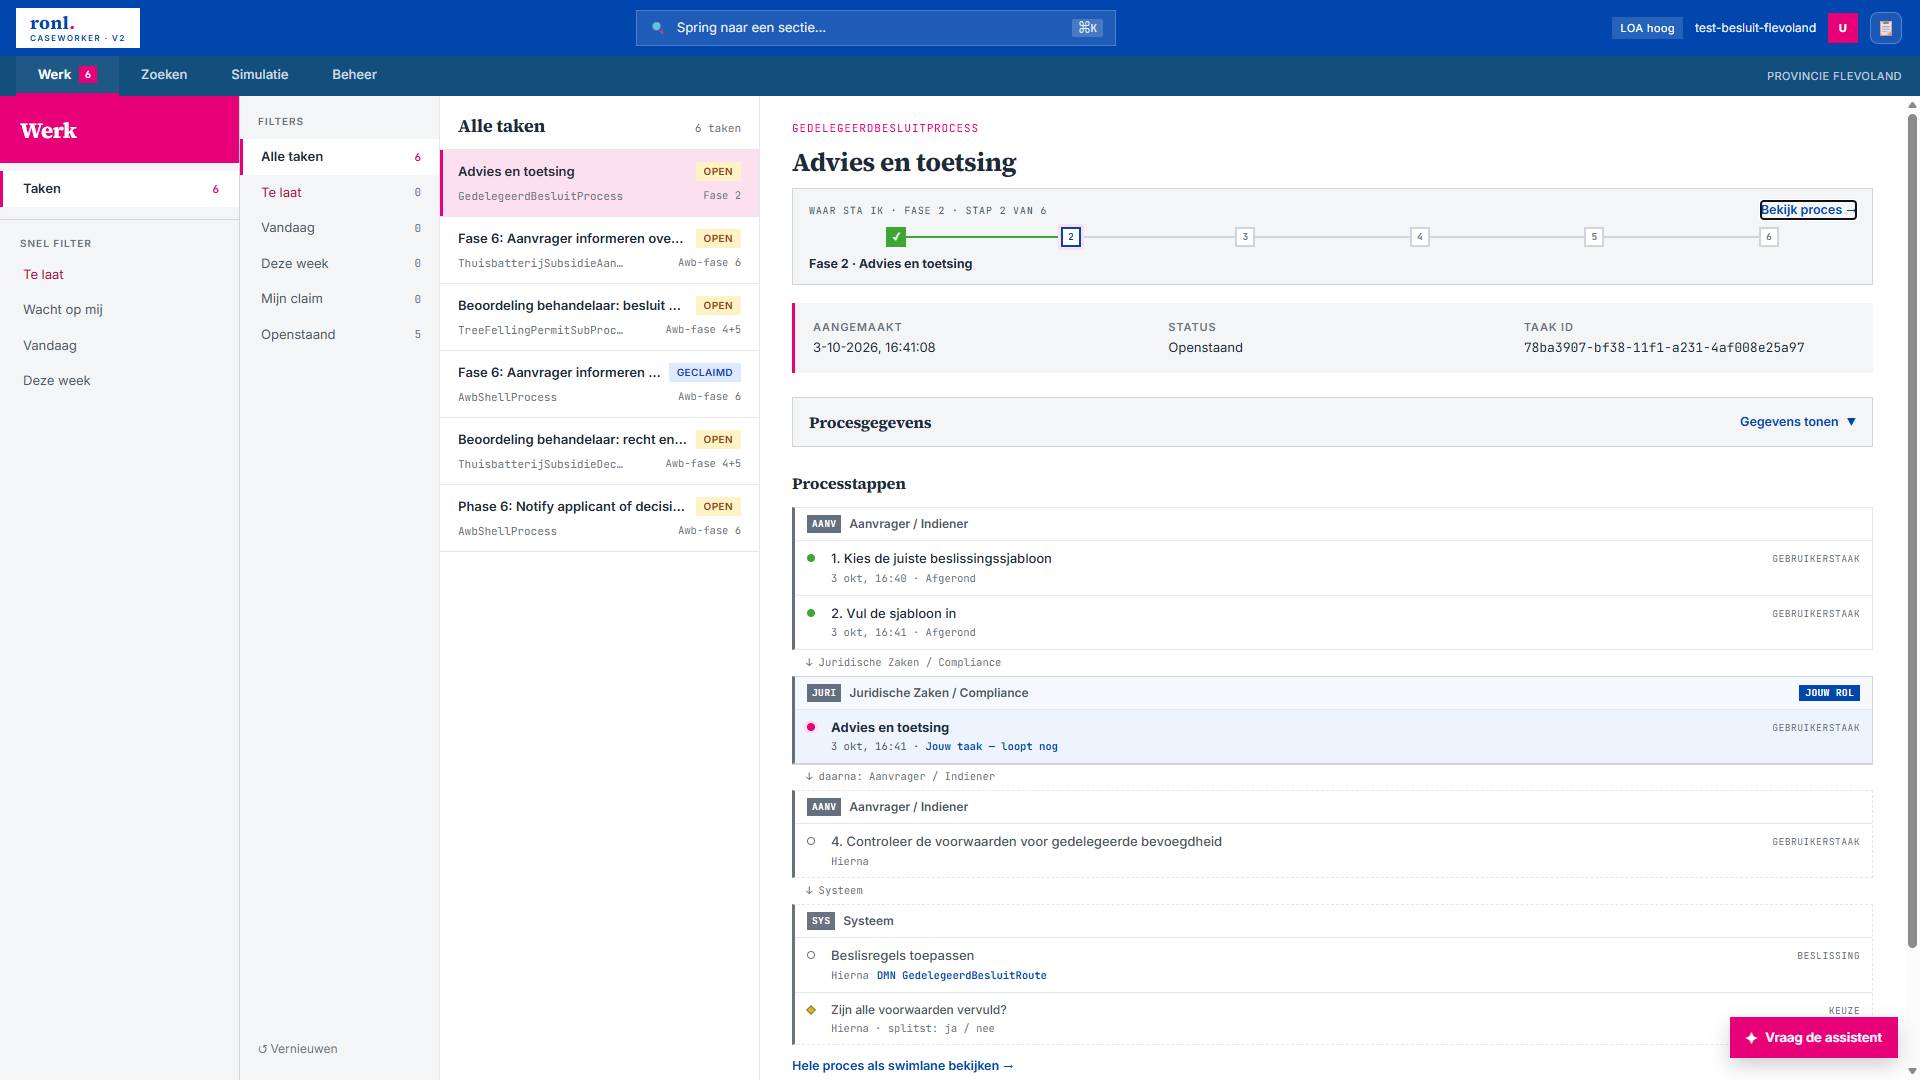Click step 1. Kies de juiste beslissingssjabloon
Viewport: 1920px width, 1080px height.
1333,568
